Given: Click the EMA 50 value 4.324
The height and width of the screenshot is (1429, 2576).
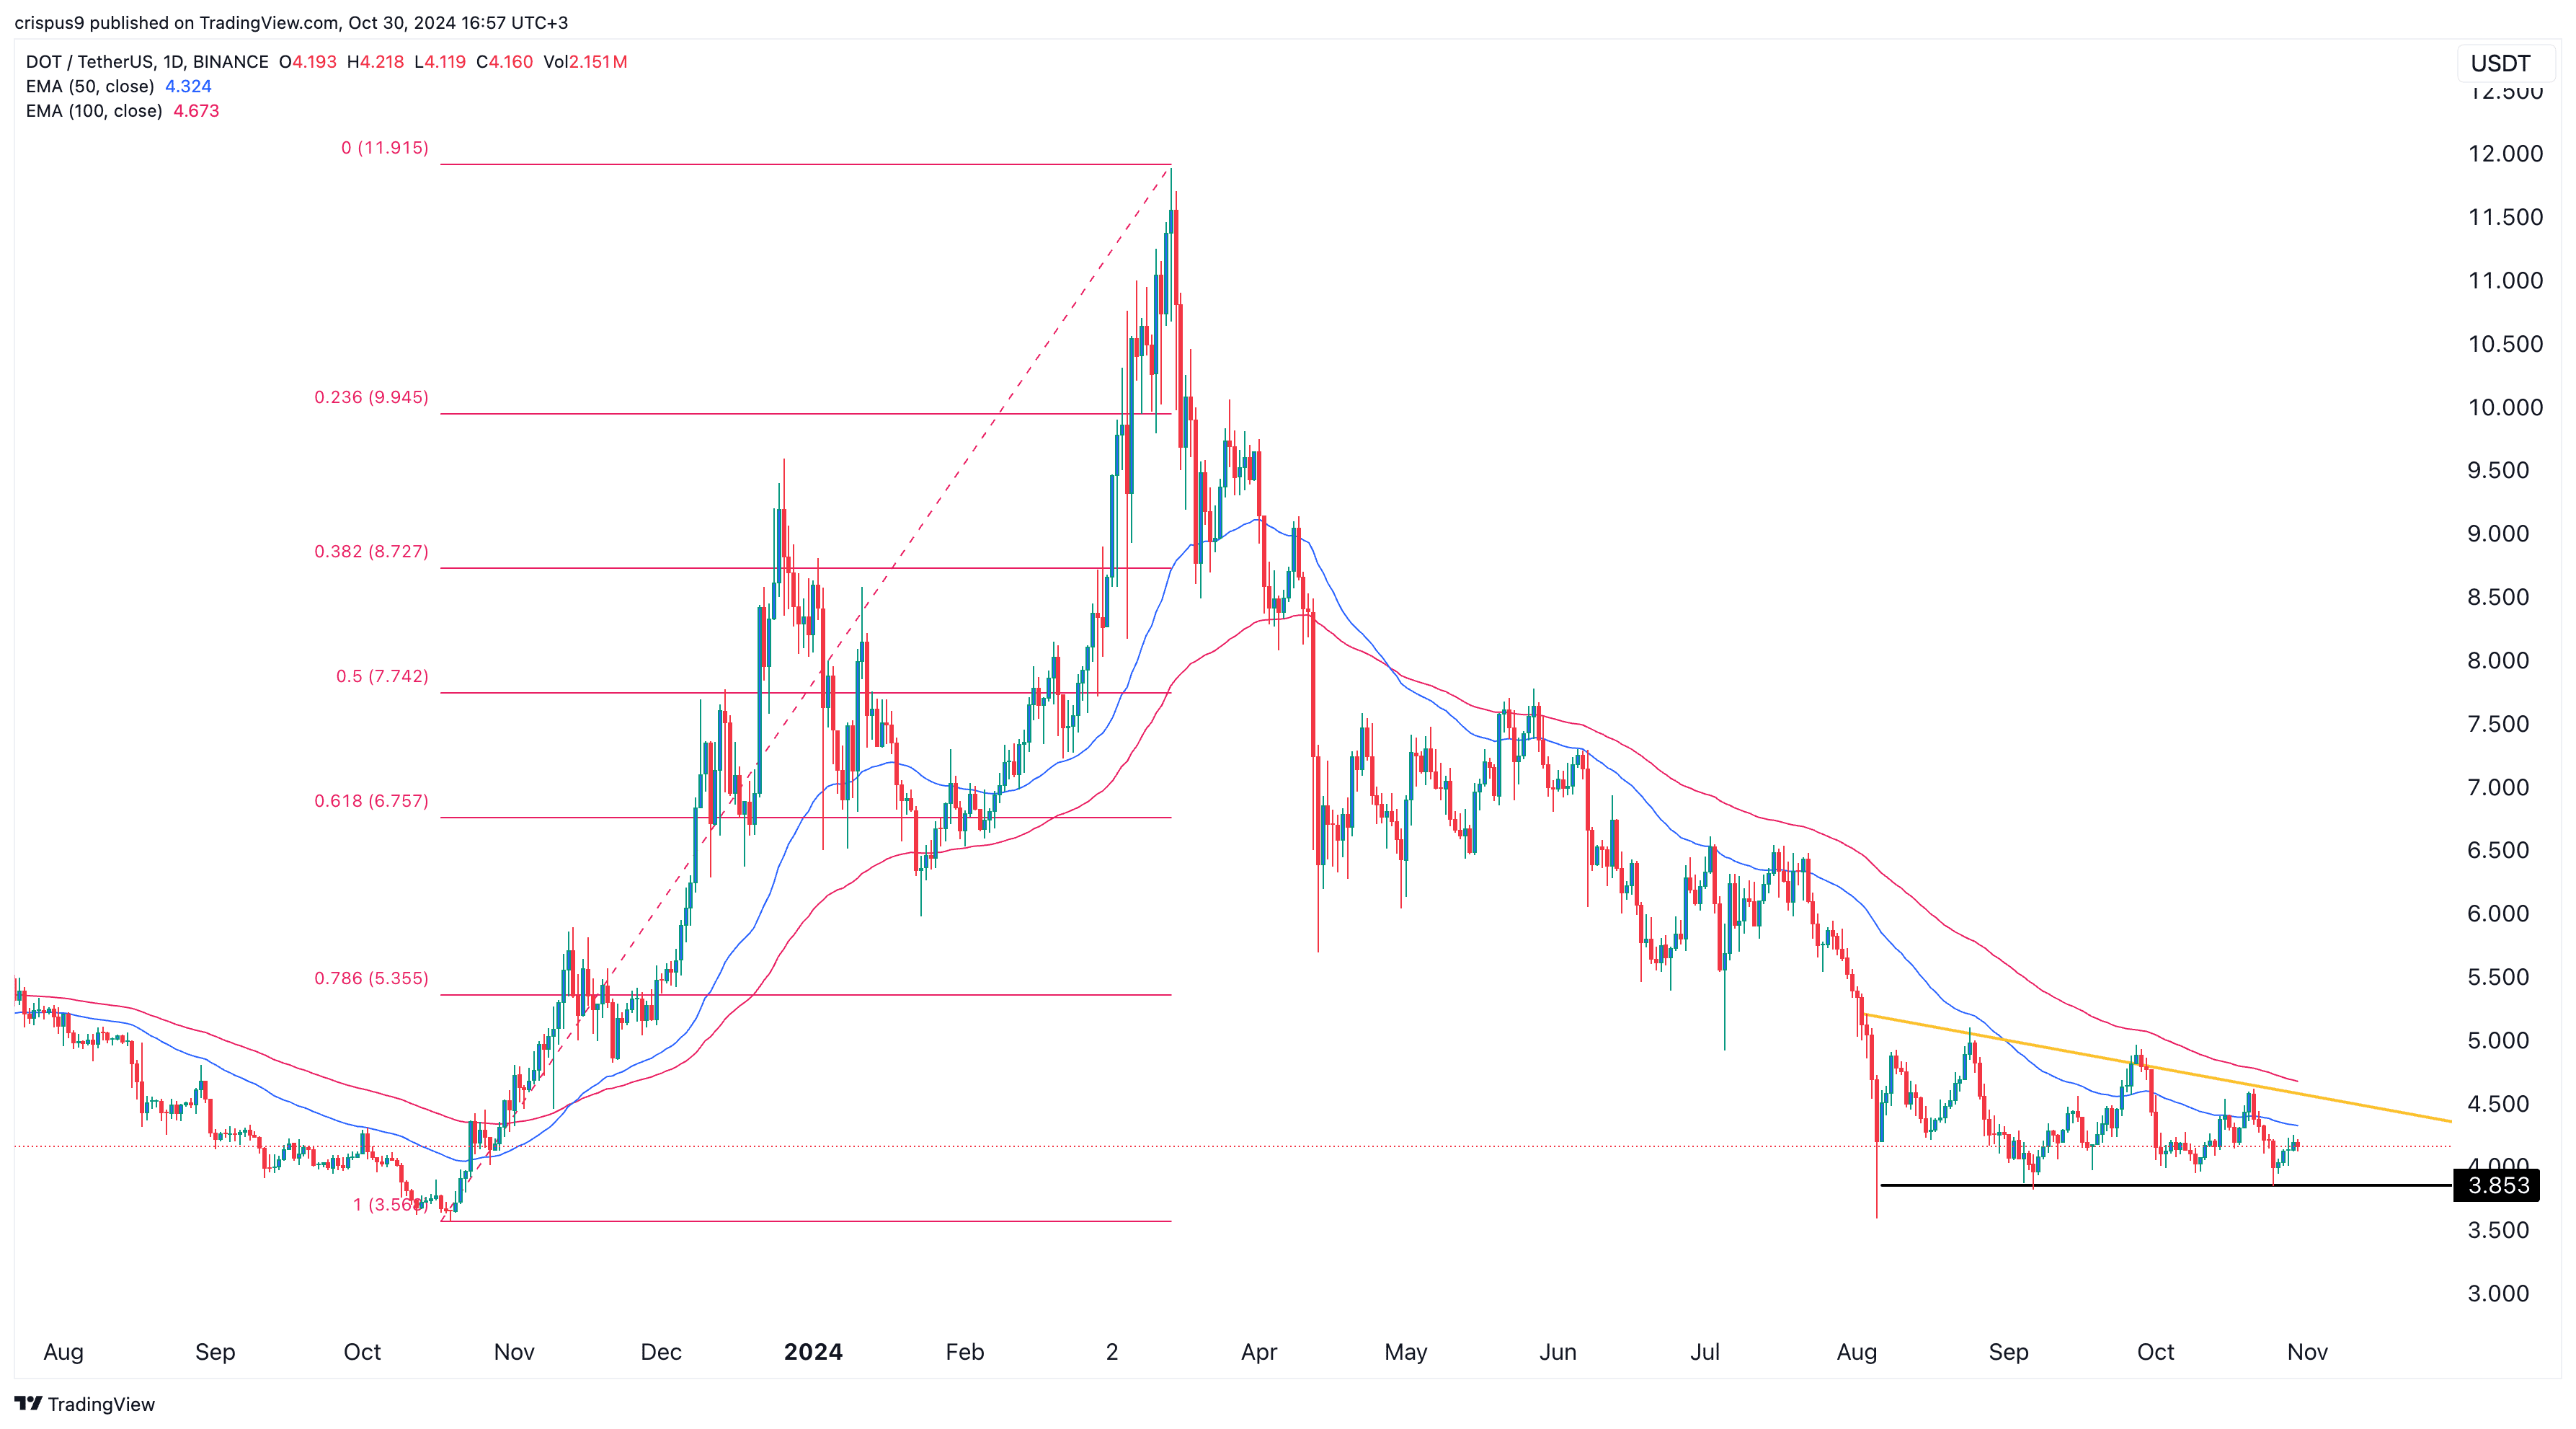Looking at the screenshot, I should pos(188,86).
